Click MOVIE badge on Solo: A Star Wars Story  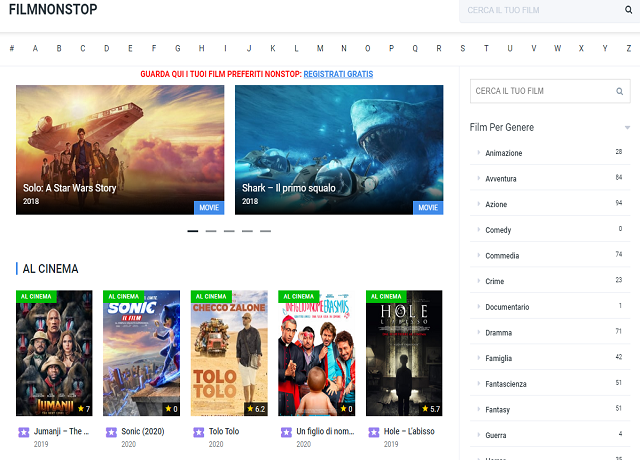click(209, 207)
